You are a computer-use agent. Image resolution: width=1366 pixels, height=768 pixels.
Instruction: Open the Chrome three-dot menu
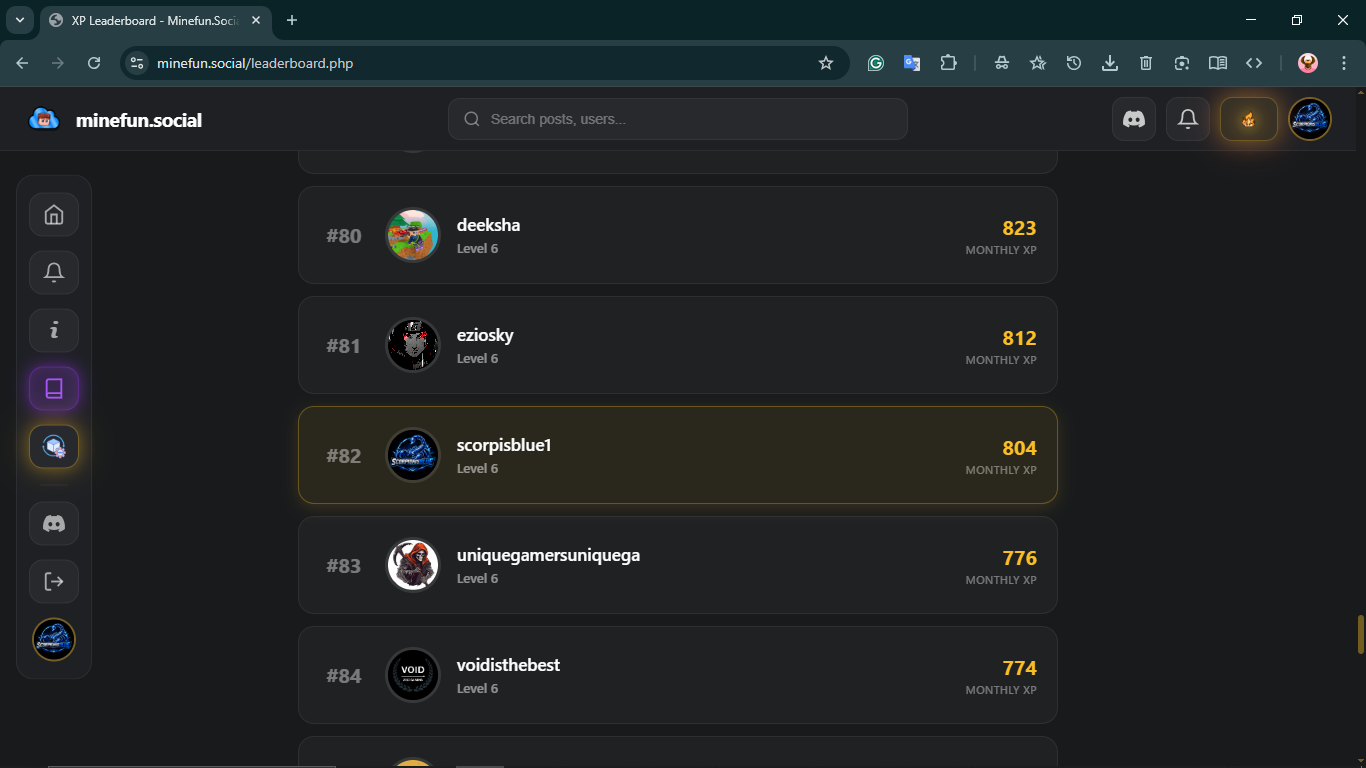point(1344,63)
